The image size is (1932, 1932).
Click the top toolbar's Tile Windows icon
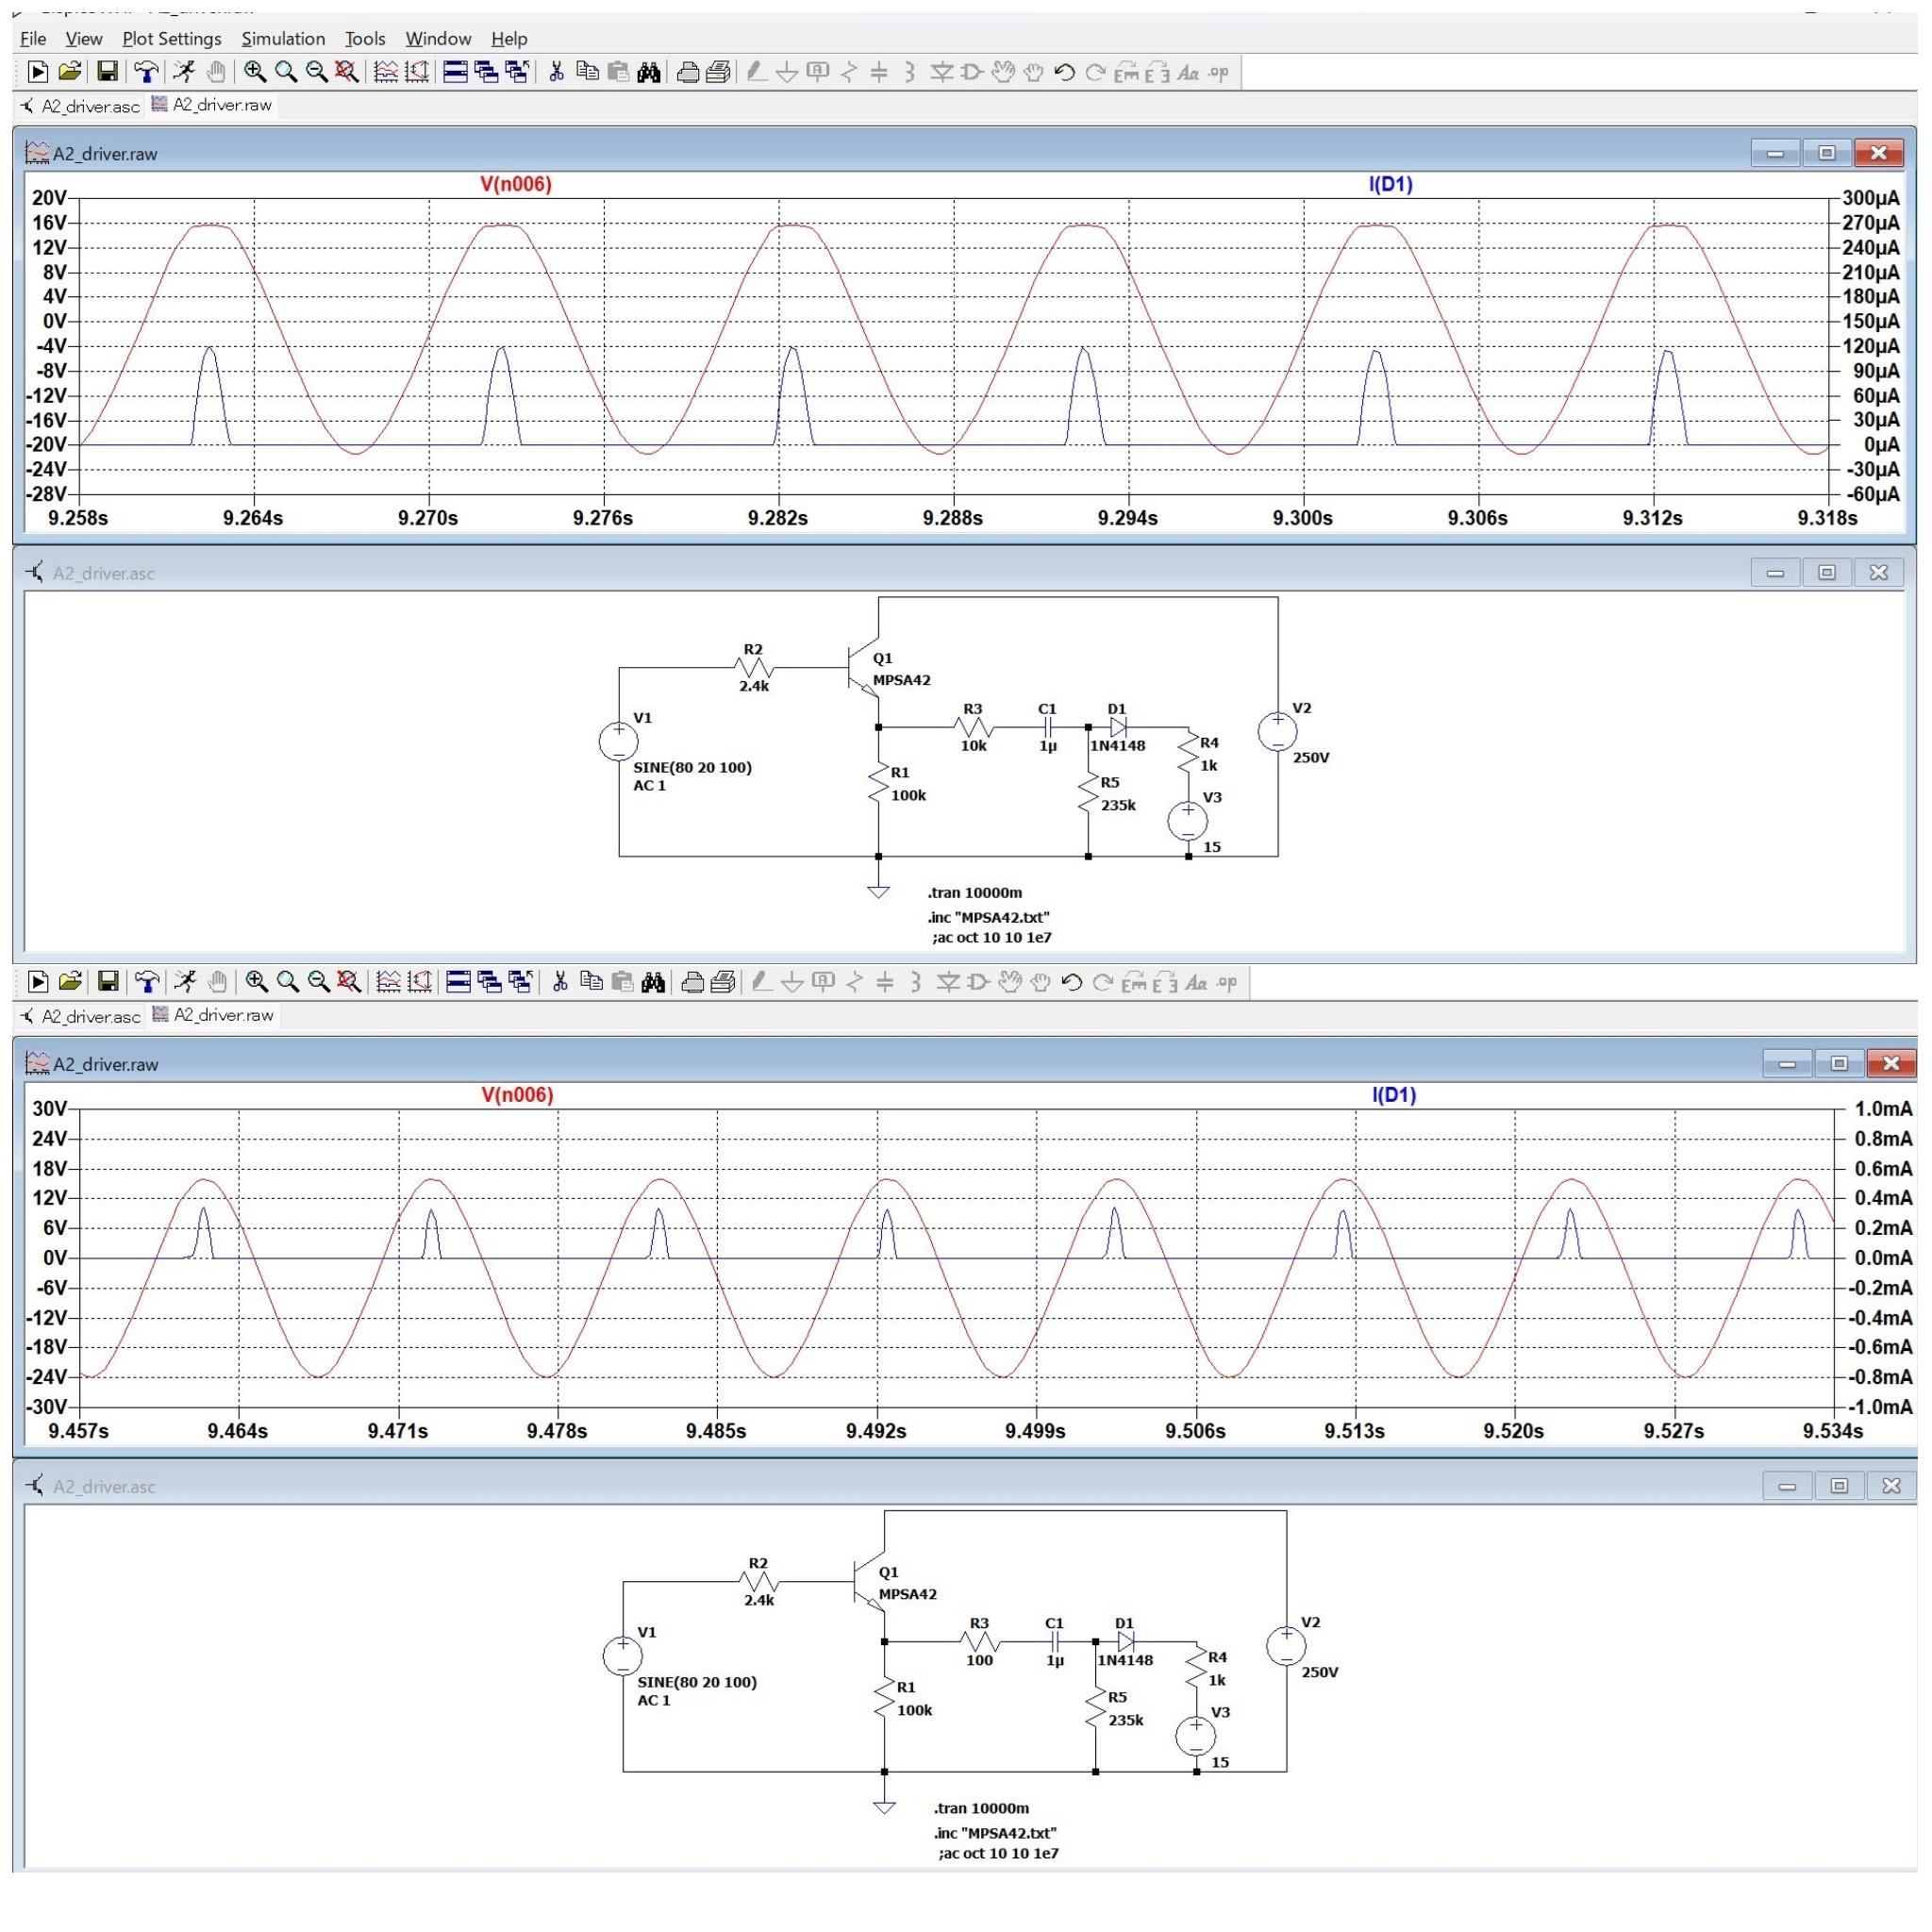click(x=455, y=72)
